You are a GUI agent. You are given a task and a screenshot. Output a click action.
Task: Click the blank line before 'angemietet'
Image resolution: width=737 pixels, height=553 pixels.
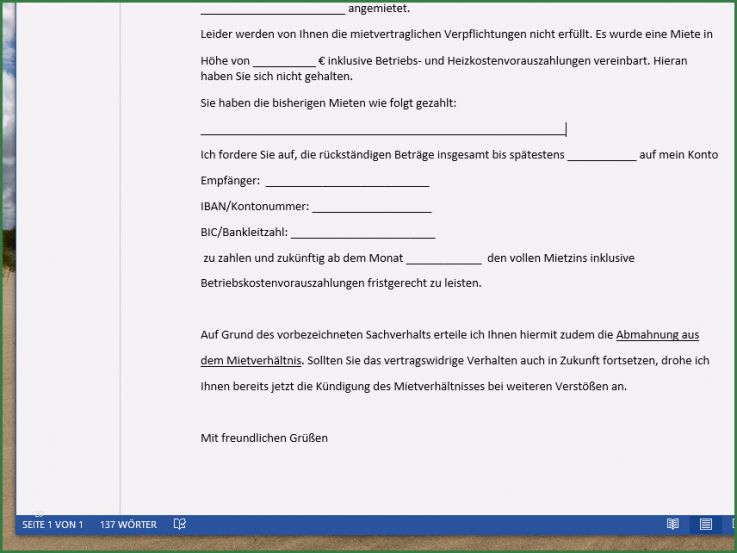(x=272, y=10)
